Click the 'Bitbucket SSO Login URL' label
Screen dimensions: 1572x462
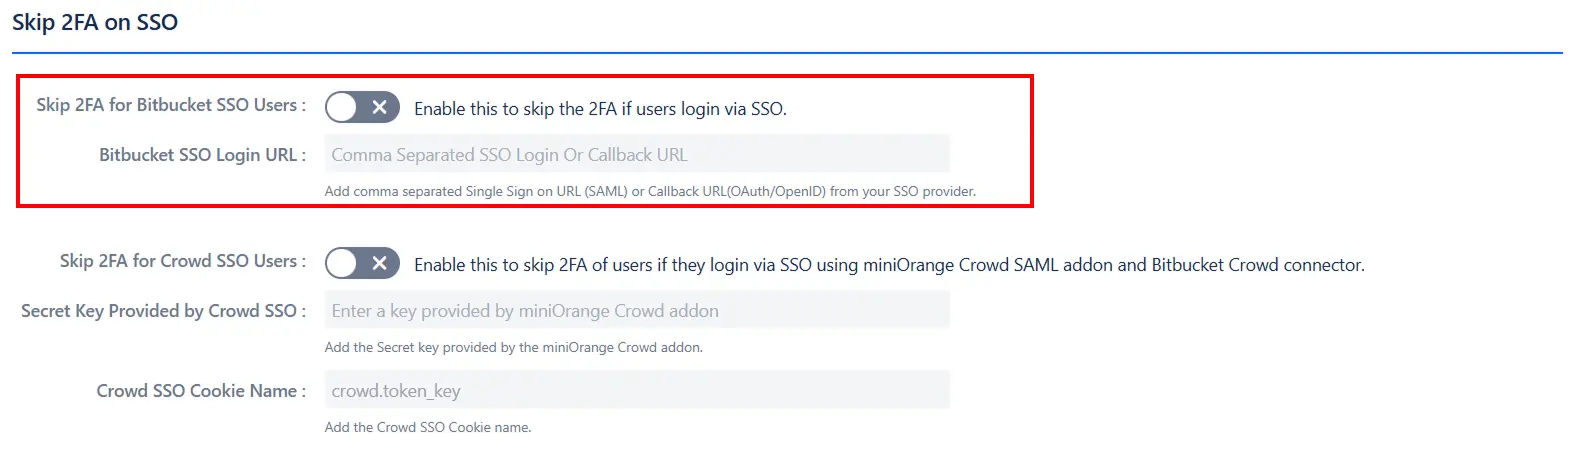coord(202,155)
